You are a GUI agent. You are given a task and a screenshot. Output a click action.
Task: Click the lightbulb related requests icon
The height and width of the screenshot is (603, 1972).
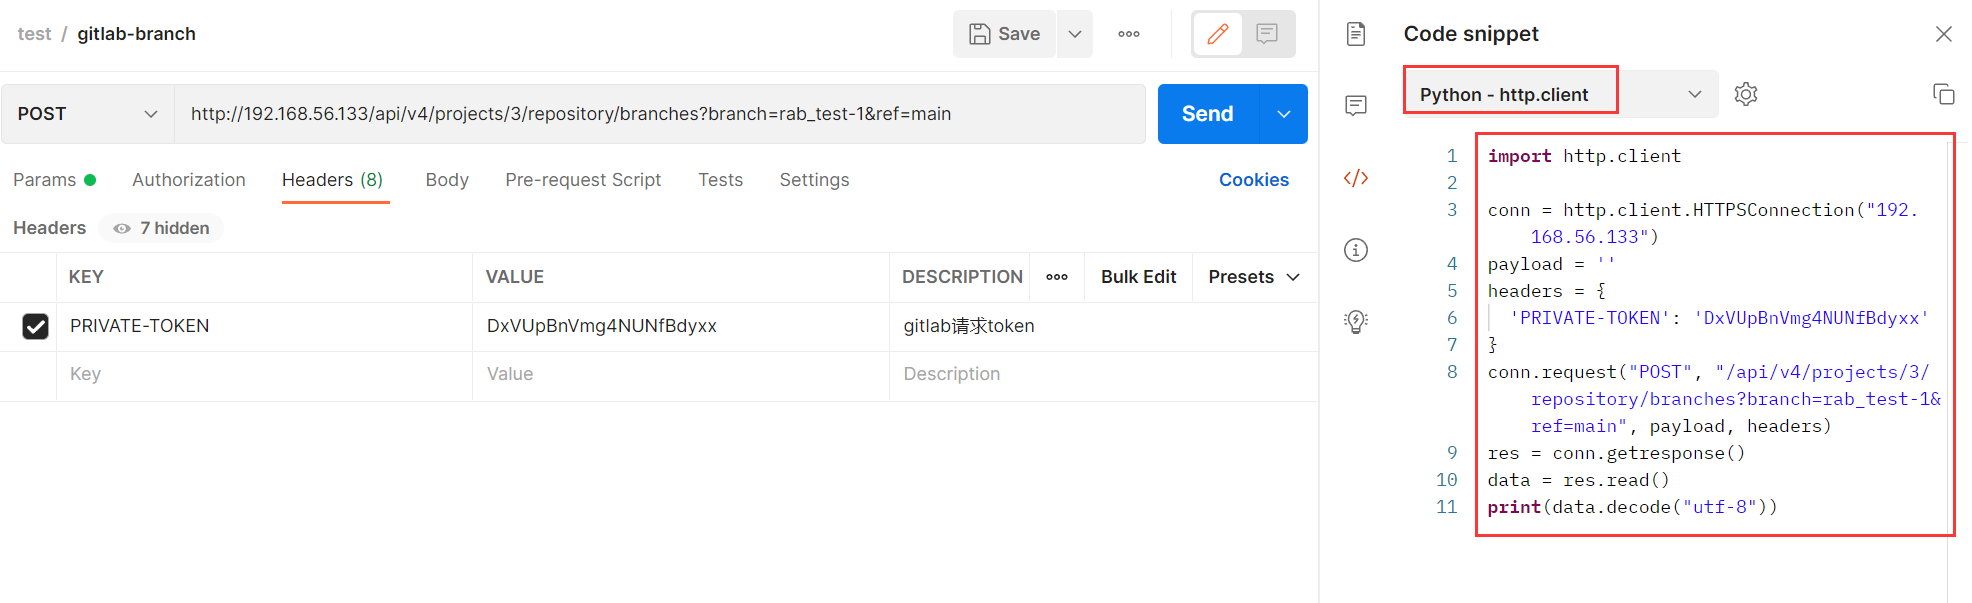(1356, 321)
